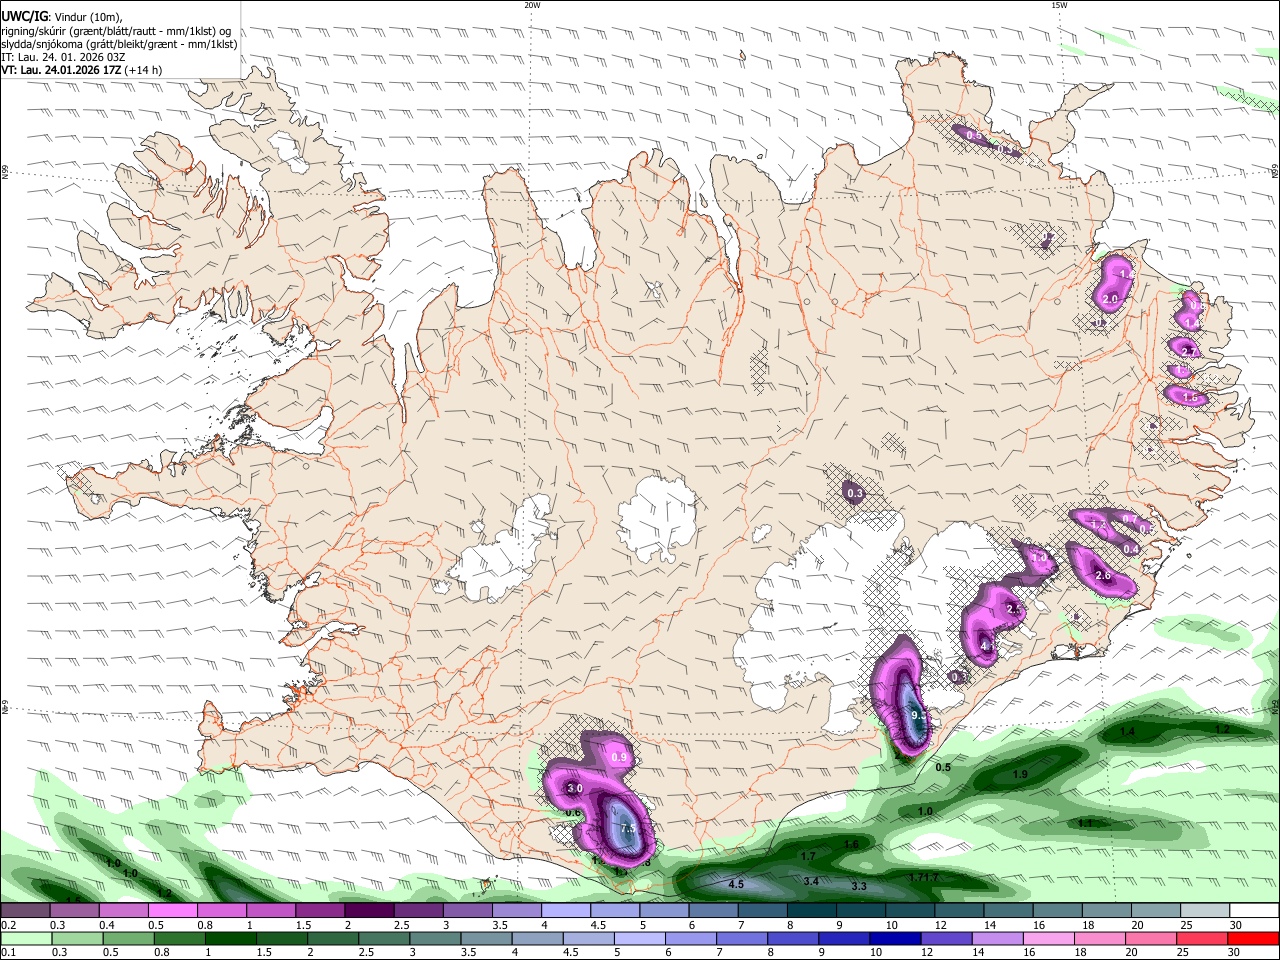Click the 'slydda/snjókoma' legend description line
Image resolution: width=1280 pixels, height=960 pixels.
point(119,44)
